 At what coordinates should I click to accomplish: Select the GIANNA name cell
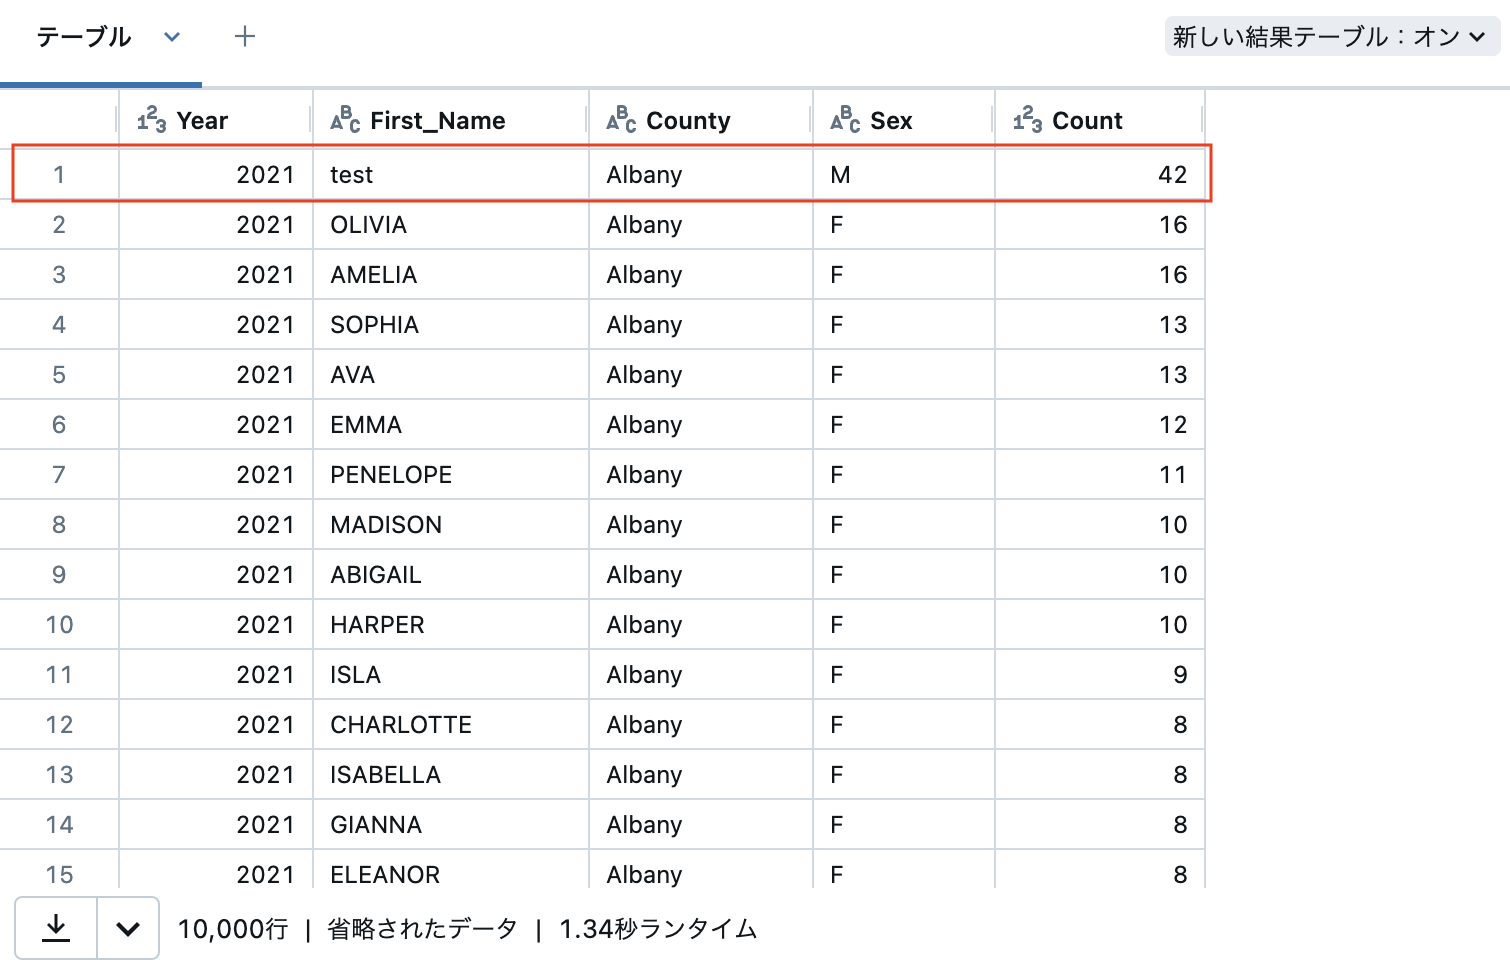coord(451,824)
